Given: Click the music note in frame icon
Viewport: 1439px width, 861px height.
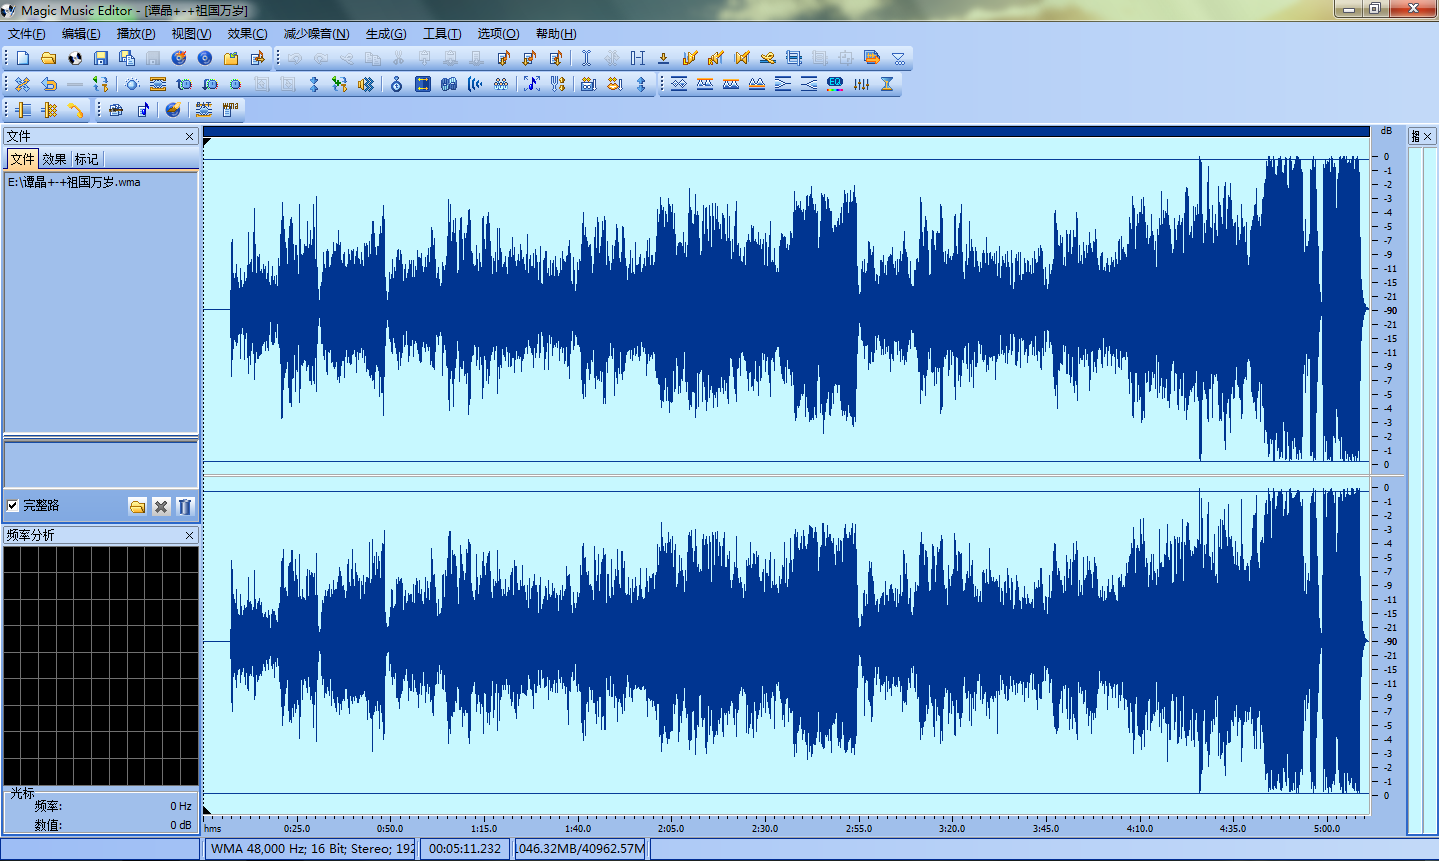Looking at the screenshot, I should click(532, 84).
